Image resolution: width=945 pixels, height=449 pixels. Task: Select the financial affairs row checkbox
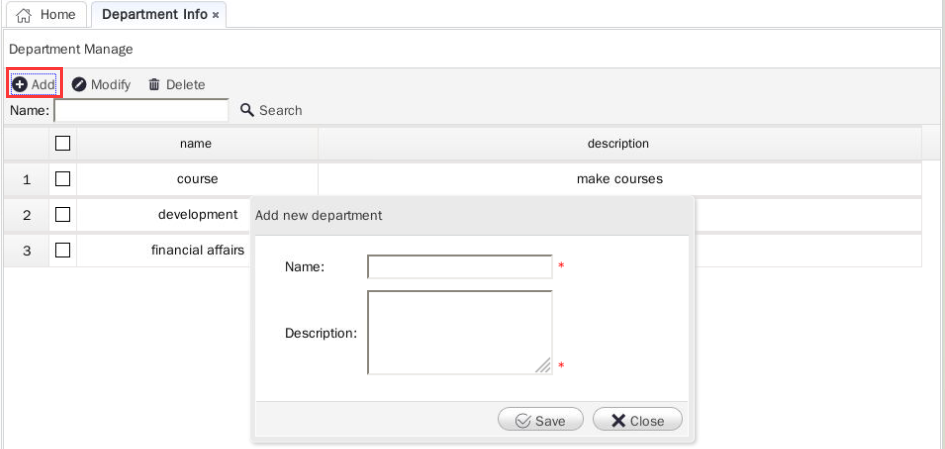tap(63, 250)
